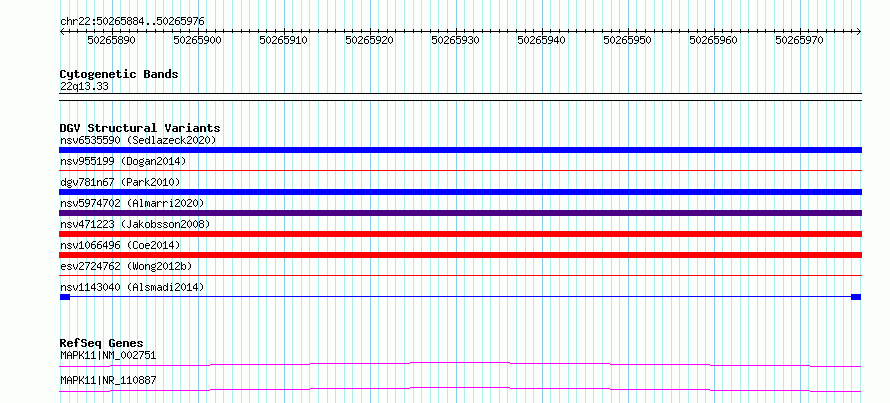Click the thin red line under esv2724762

tap(460, 275)
